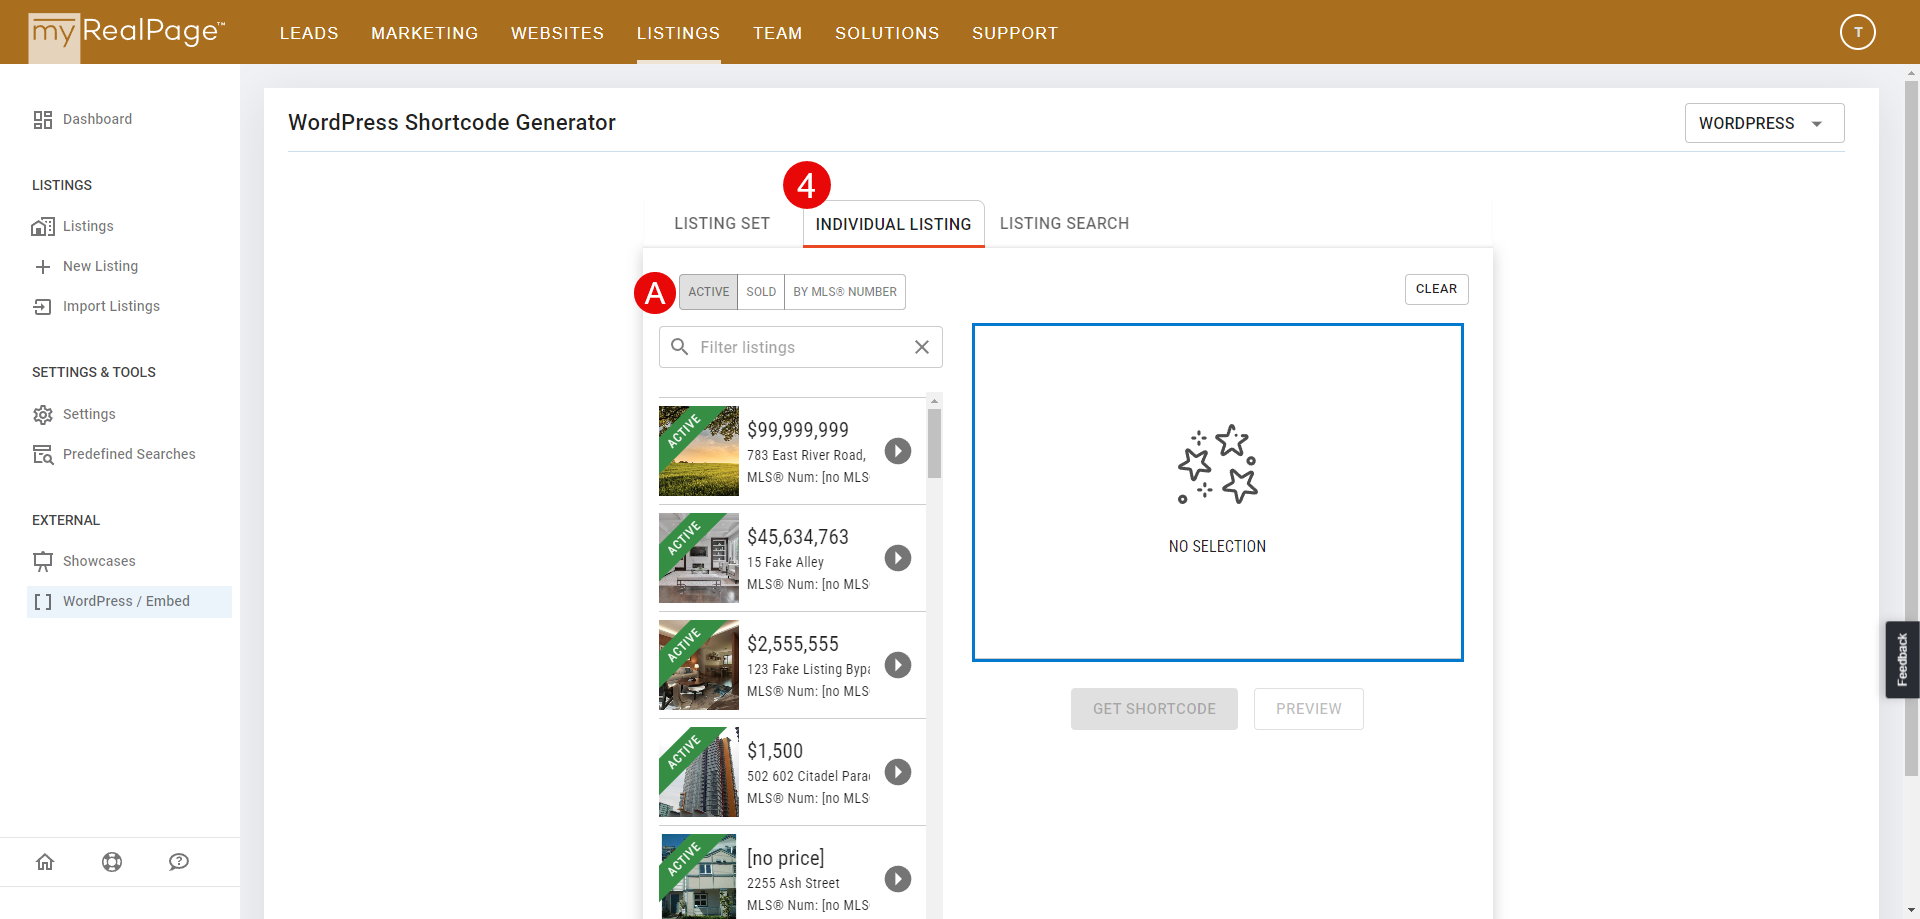
Task: Click the home icon in sidebar footer
Action: [45, 862]
